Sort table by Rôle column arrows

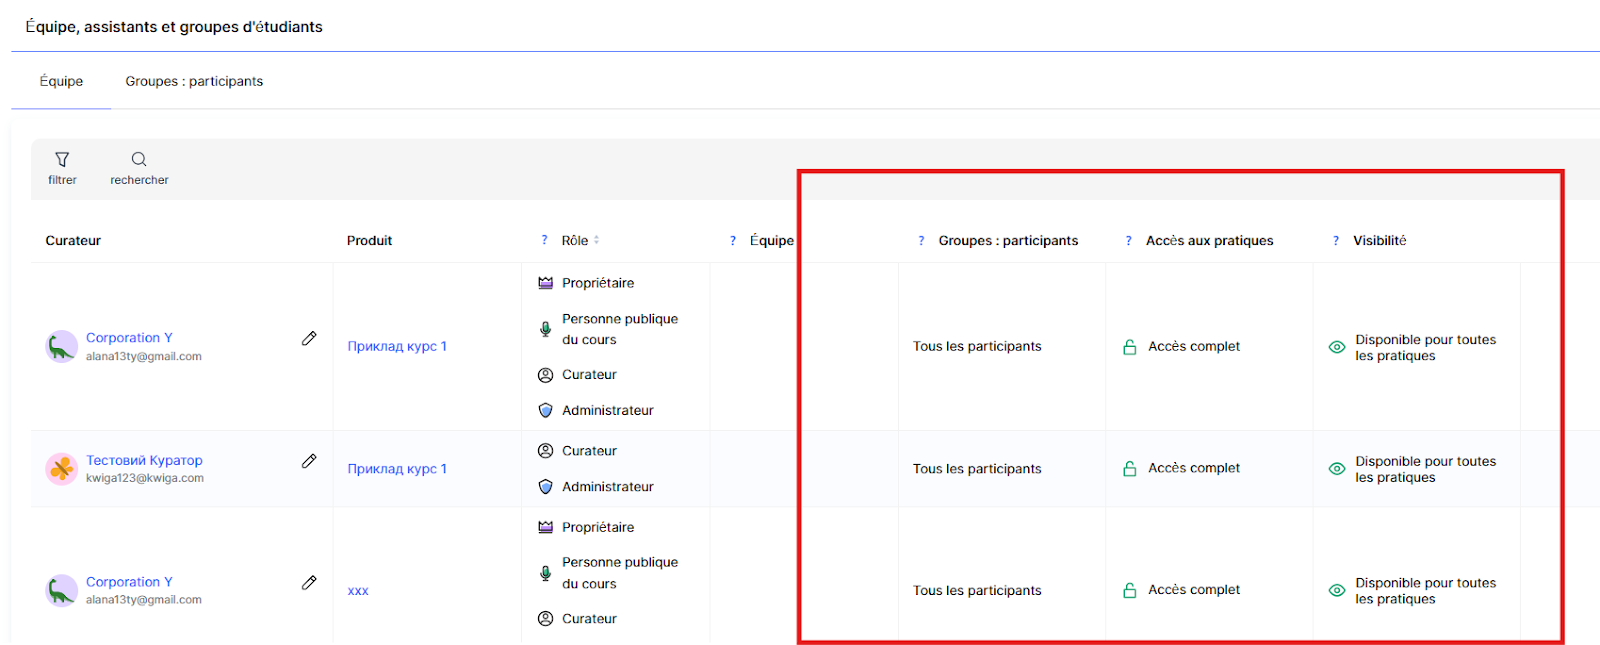click(597, 240)
